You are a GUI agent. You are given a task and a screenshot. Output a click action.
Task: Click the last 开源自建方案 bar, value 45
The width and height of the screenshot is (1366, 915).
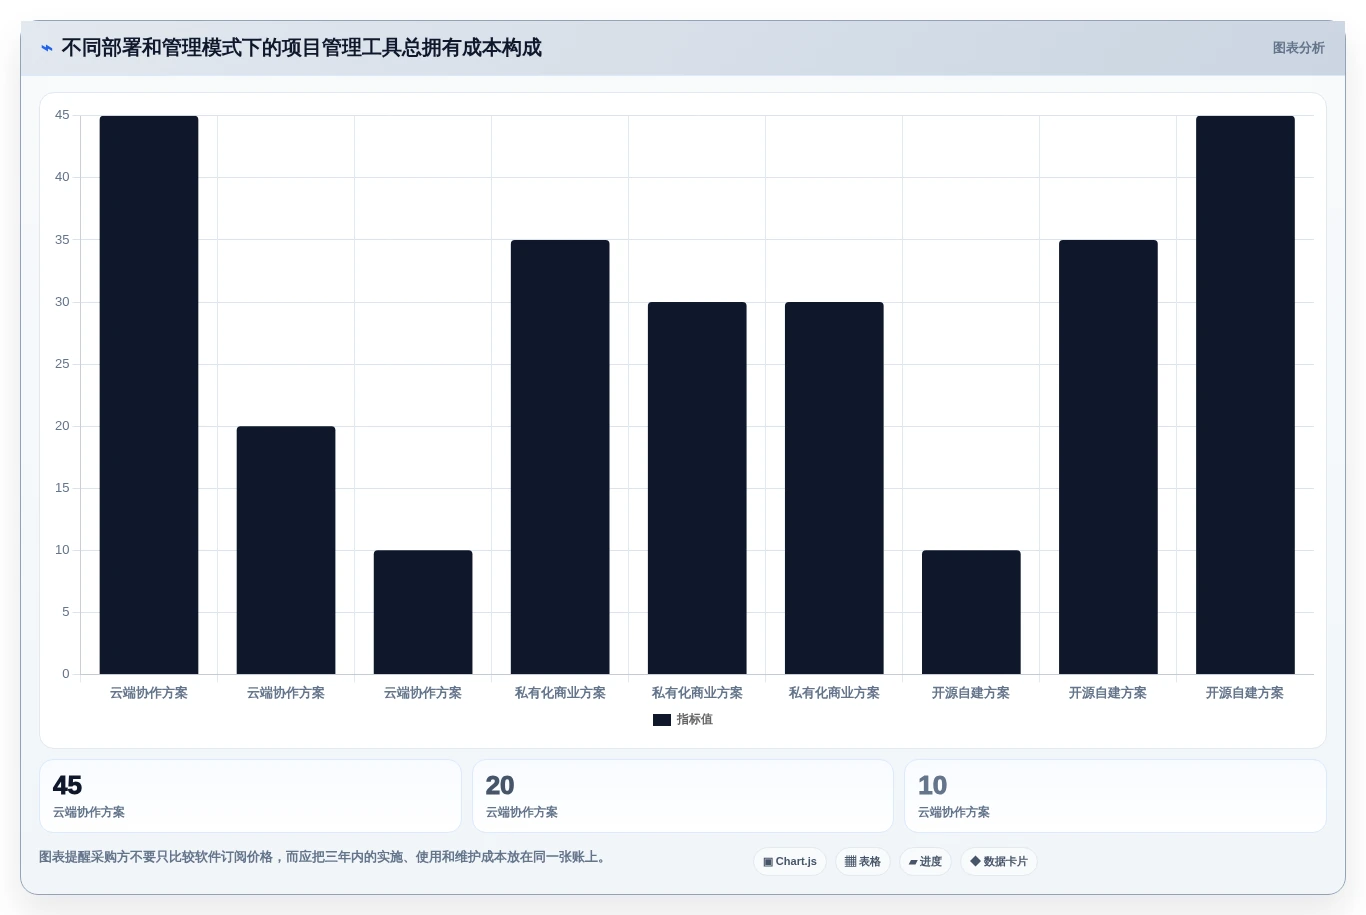pos(1245,395)
